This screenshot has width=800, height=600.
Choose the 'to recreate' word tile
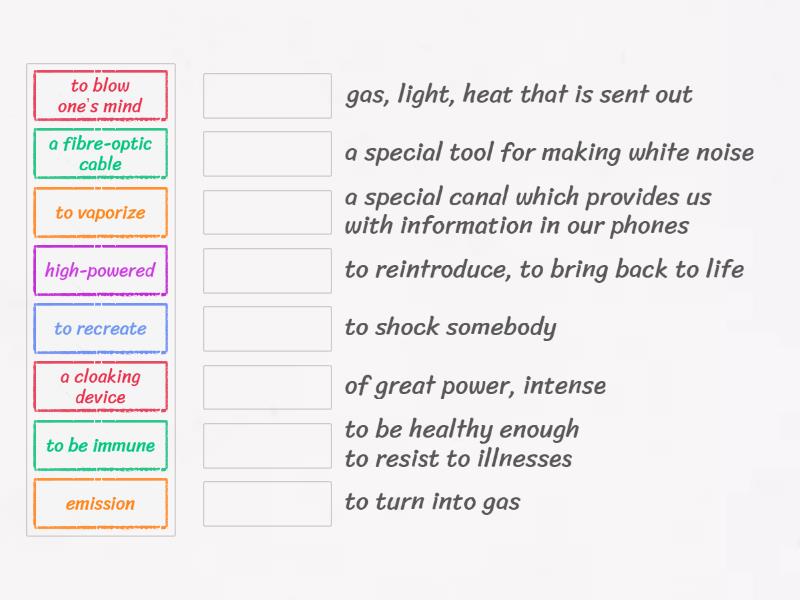tap(100, 328)
